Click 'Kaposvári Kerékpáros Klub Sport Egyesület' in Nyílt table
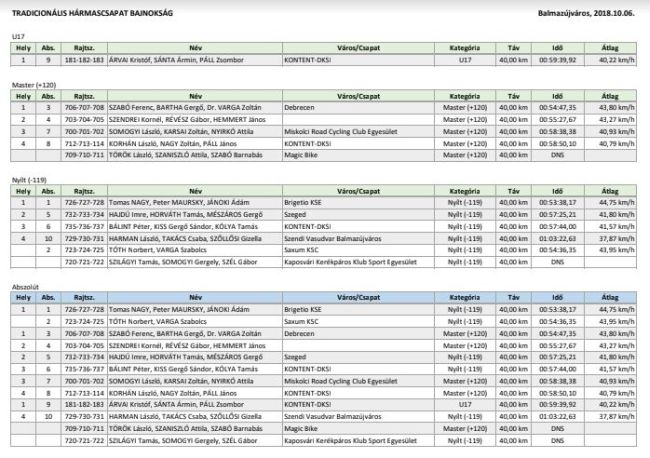The width and height of the screenshot is (650, 458). [x=350, y=262]
